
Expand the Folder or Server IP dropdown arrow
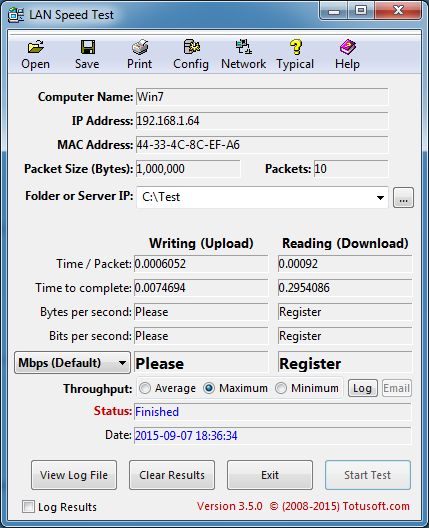[x=380, y=198]
